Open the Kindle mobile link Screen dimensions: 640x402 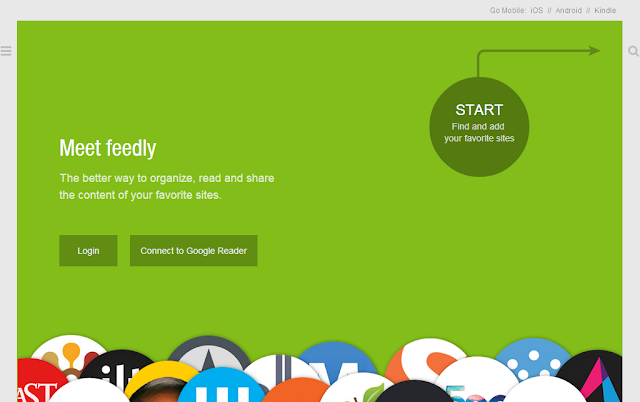coord(605,11)
